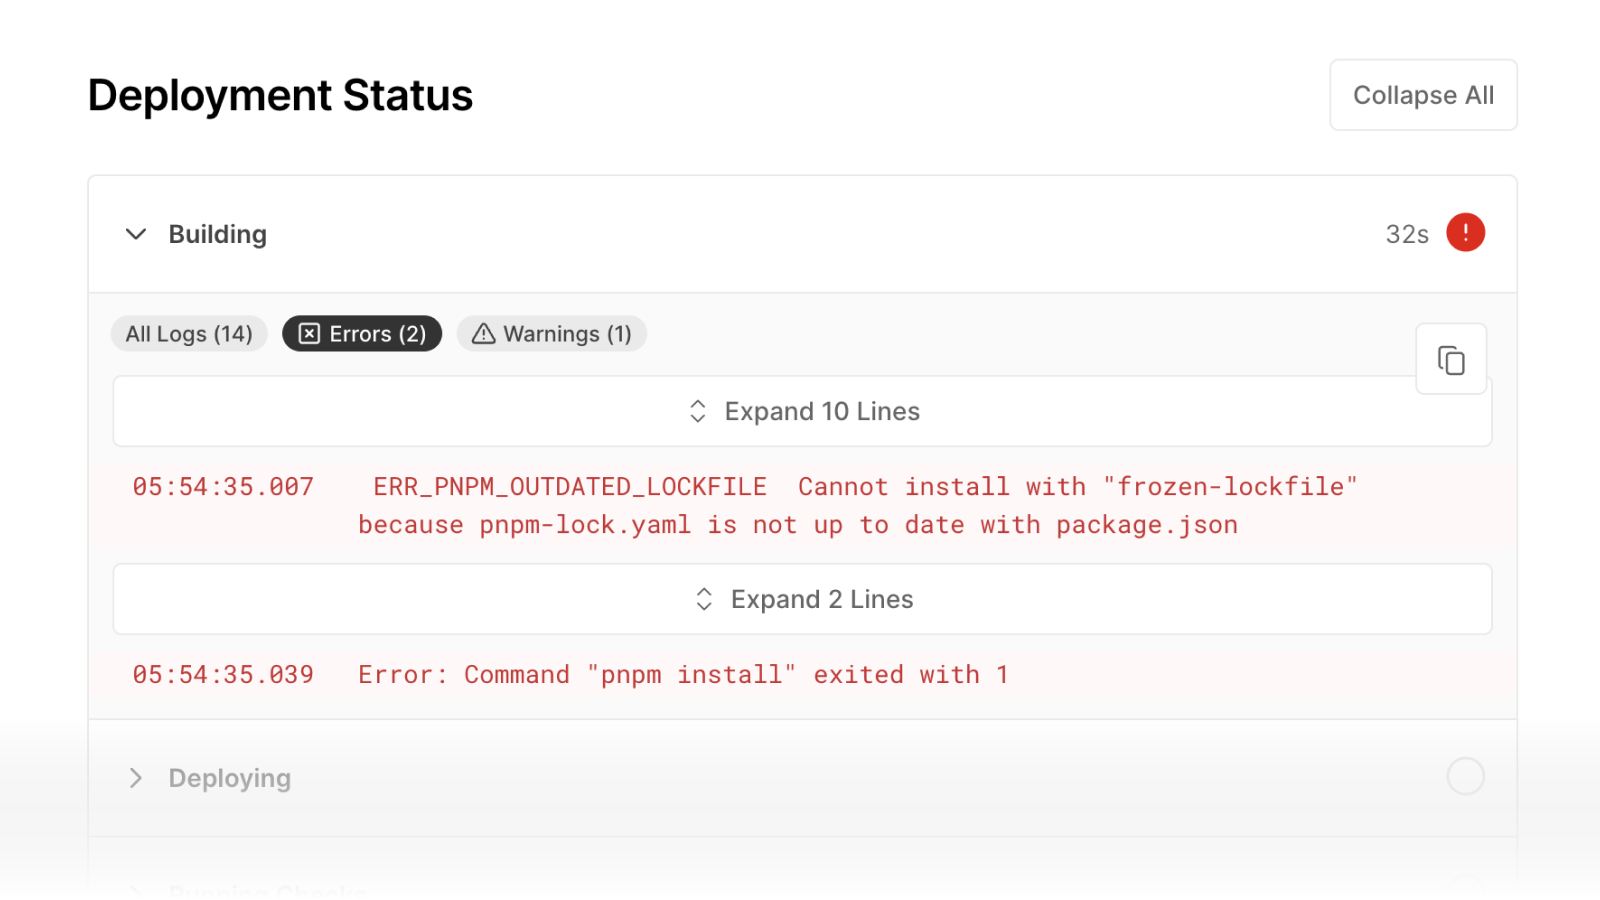This screenshot has height=900, width=1600.
Task: Click the expand arrows icon on Expand 2 Lines
Action: [704, 598]
